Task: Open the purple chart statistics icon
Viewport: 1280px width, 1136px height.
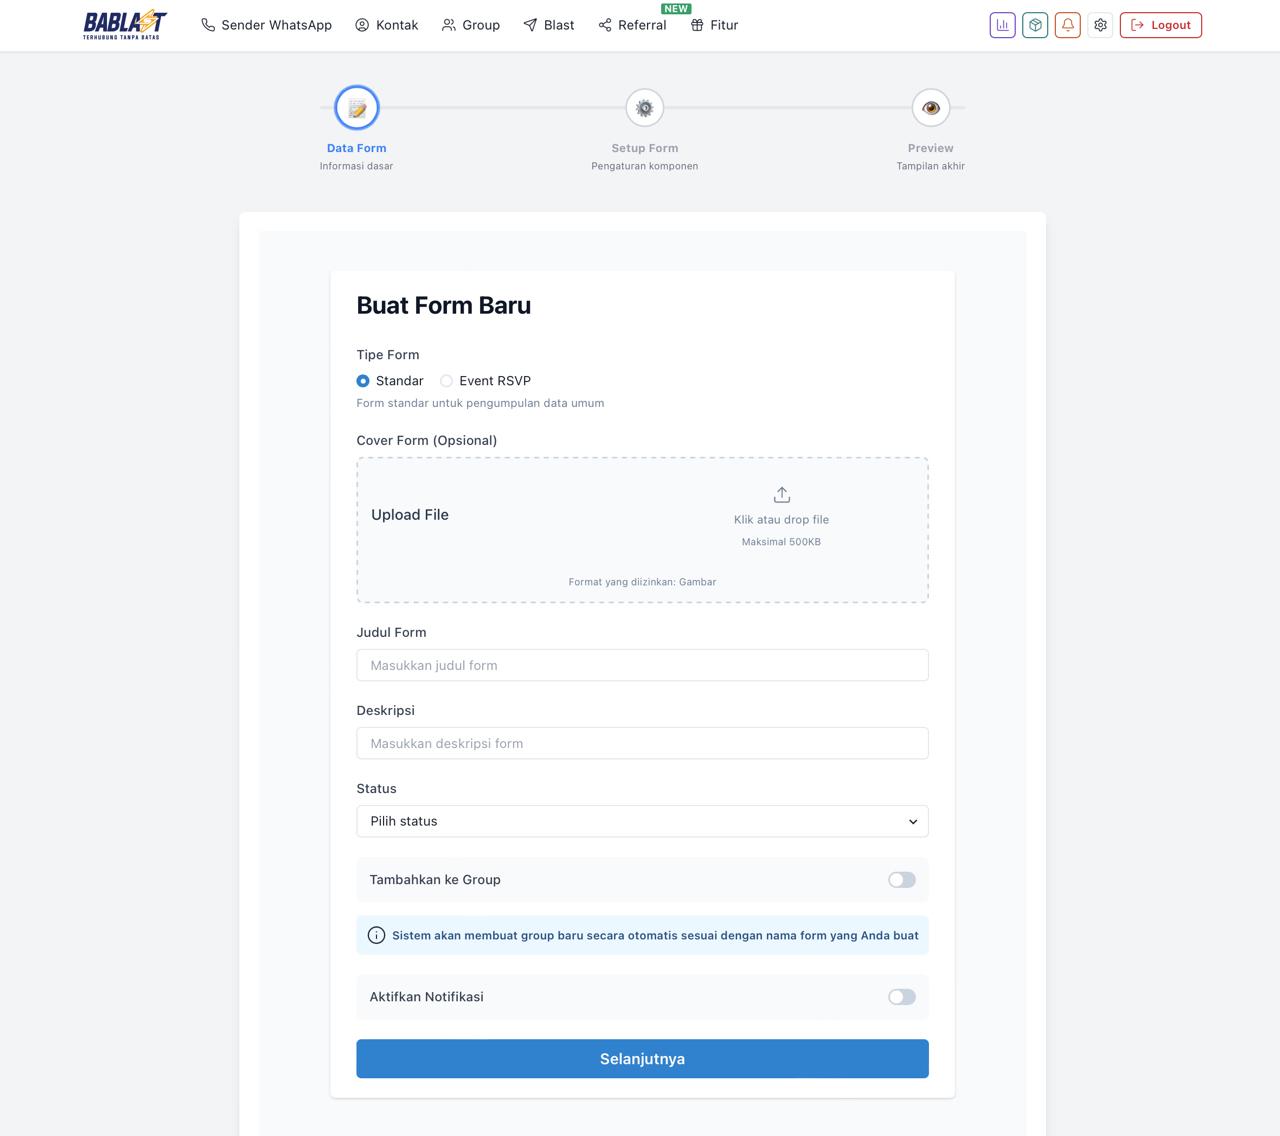Action: pos(1002,25)
